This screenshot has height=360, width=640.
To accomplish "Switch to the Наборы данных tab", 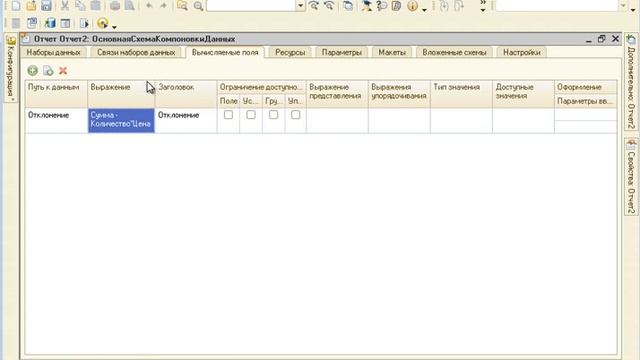I will (x=53, y=52).
